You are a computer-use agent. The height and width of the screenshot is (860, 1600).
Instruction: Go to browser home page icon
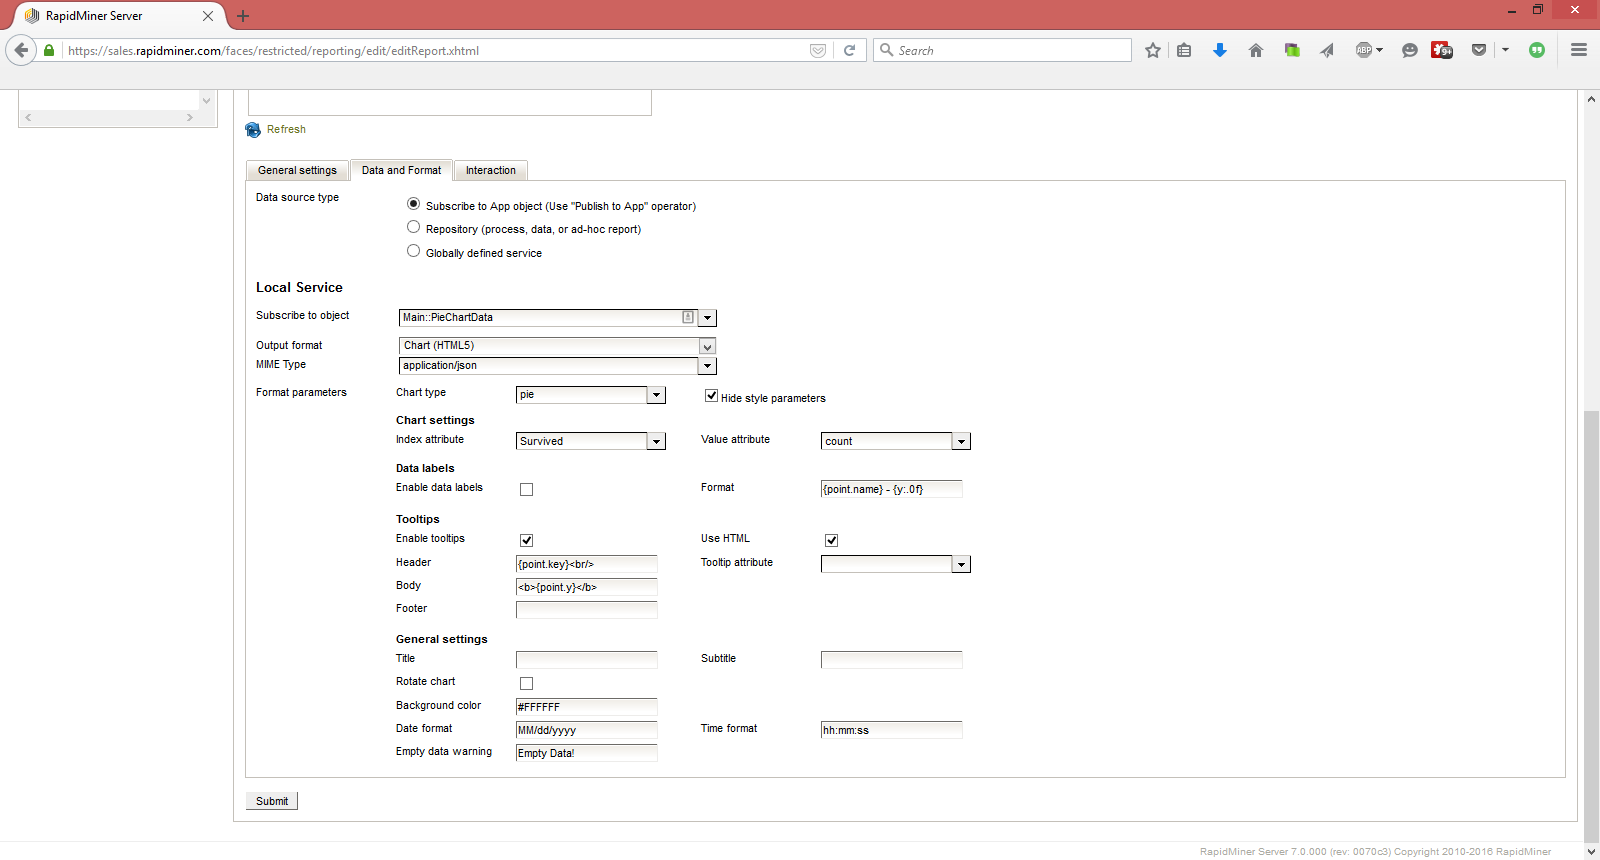pyautogui.click(x=1256, y=50)
